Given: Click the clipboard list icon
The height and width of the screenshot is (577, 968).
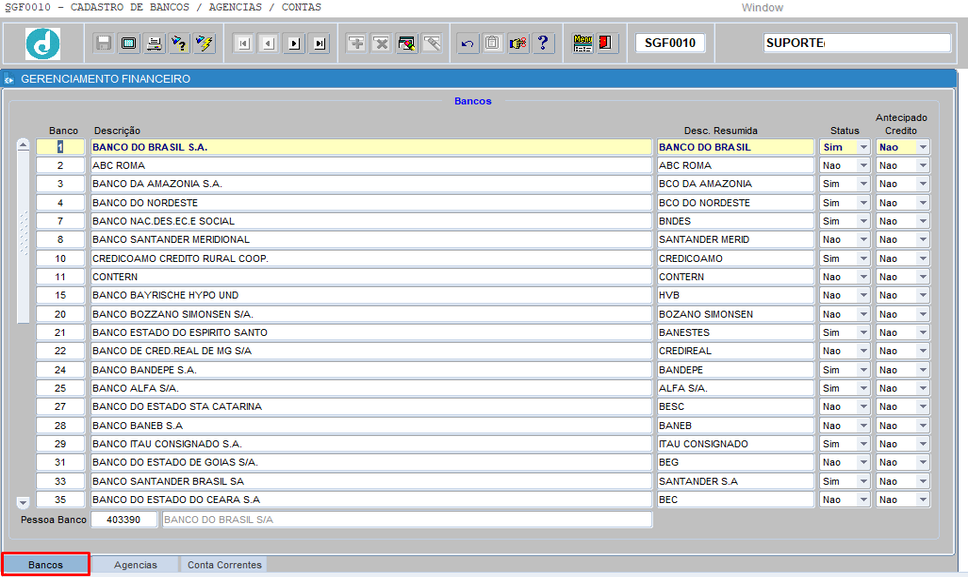Looking at the screenshot, I should click(493, 43).
